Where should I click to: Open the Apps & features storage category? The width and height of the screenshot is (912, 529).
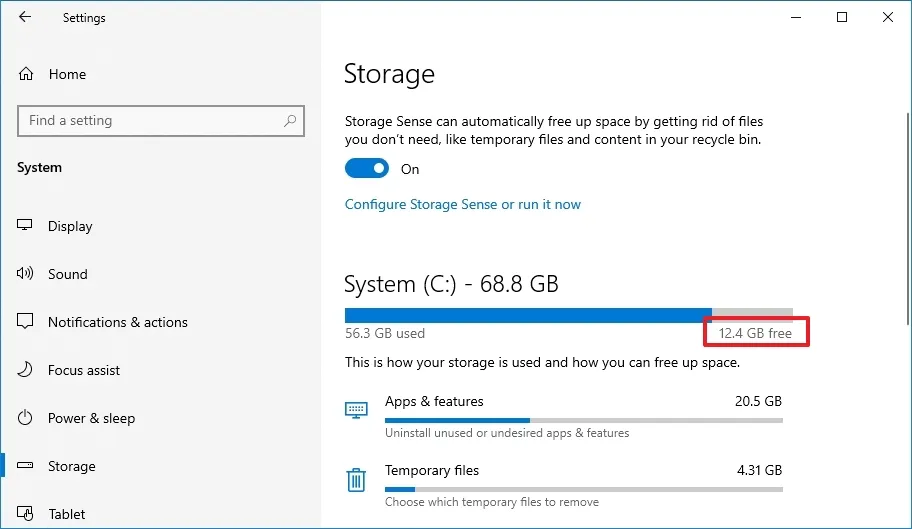[563, 416]
